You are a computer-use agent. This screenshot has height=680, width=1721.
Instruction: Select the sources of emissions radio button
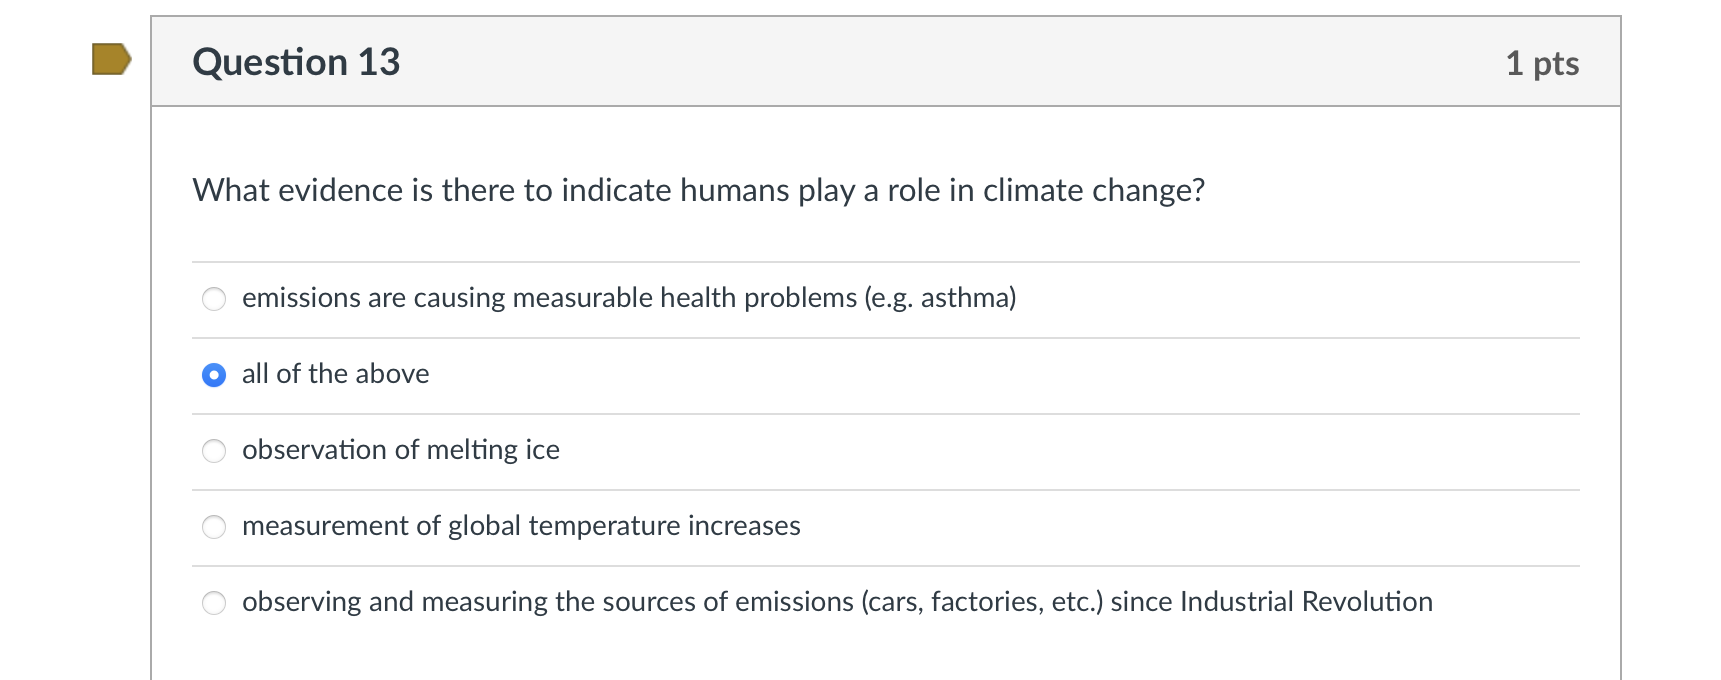214,603
